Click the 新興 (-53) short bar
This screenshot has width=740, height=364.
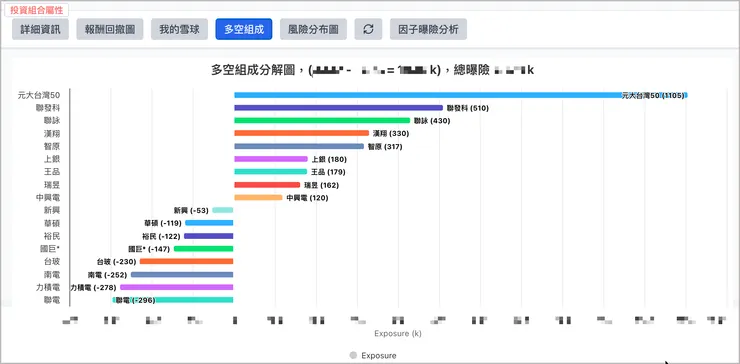223,210
